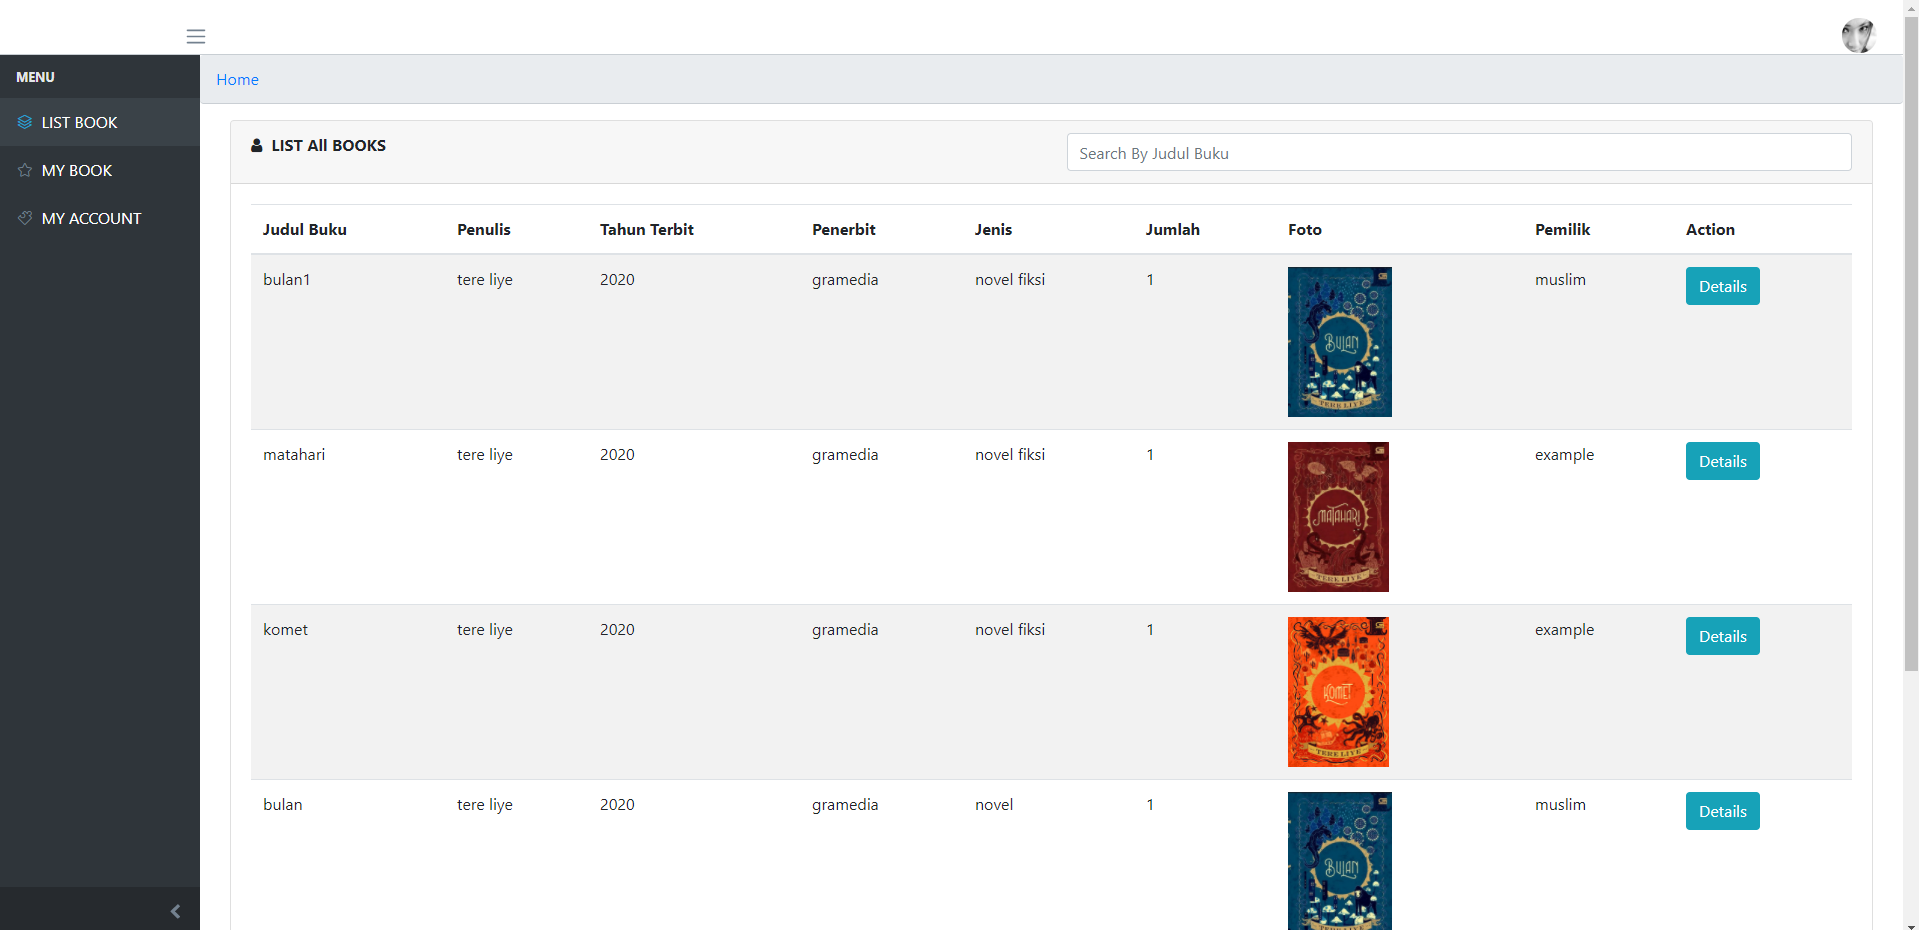Click the Pemilik column header

1562,229
